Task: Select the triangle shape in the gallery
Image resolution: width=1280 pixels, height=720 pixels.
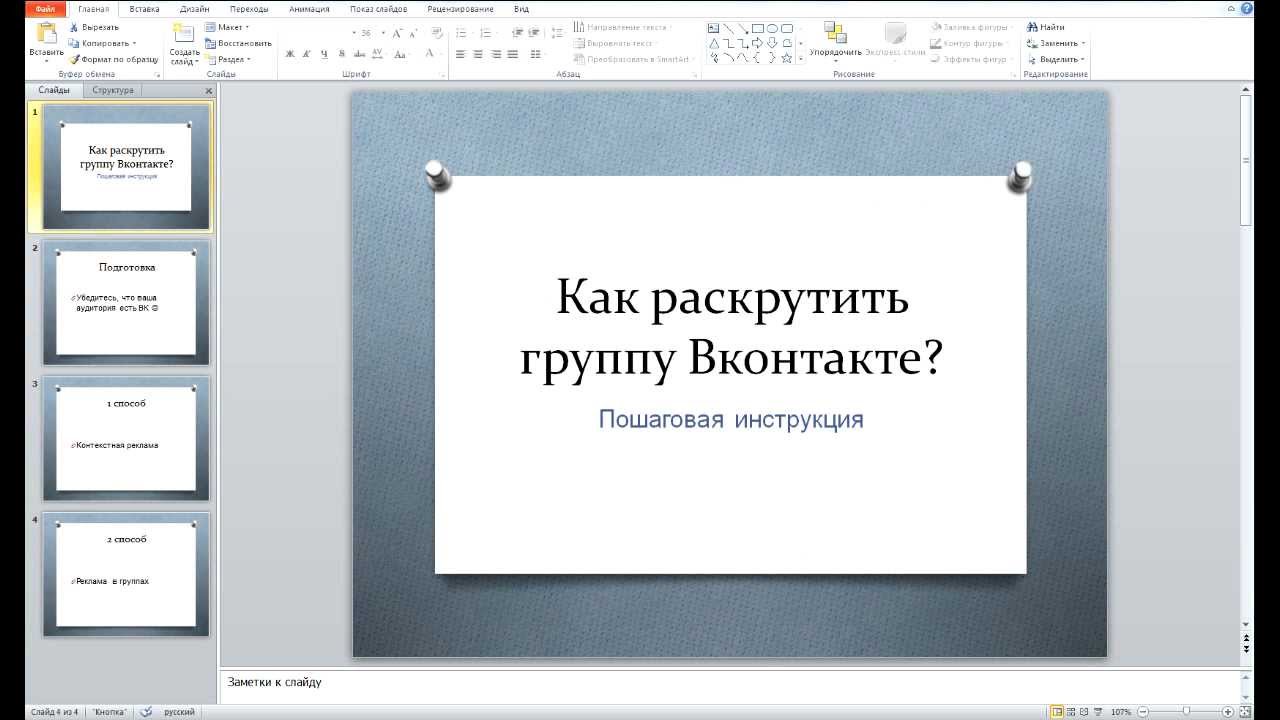Action: pyautogui.click(x=714, y=43)
